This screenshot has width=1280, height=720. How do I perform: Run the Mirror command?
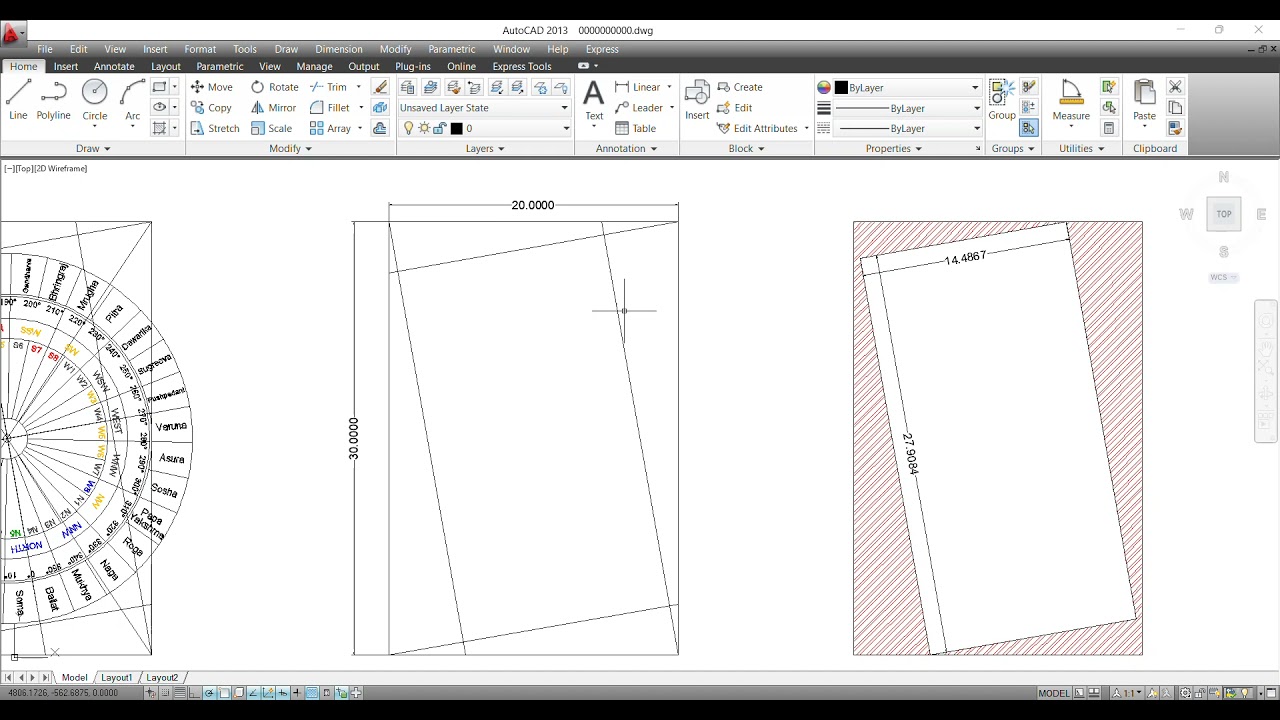coord(274,108)
